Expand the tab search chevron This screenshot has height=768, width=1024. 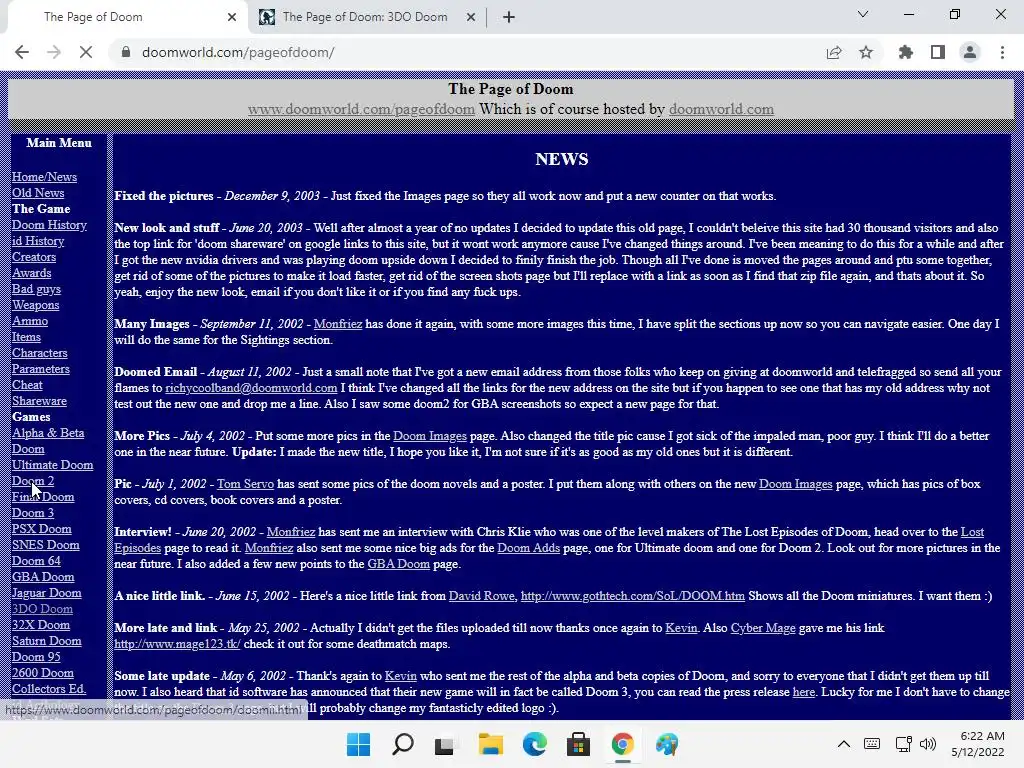pyautogui.click(x=863, y=14)
